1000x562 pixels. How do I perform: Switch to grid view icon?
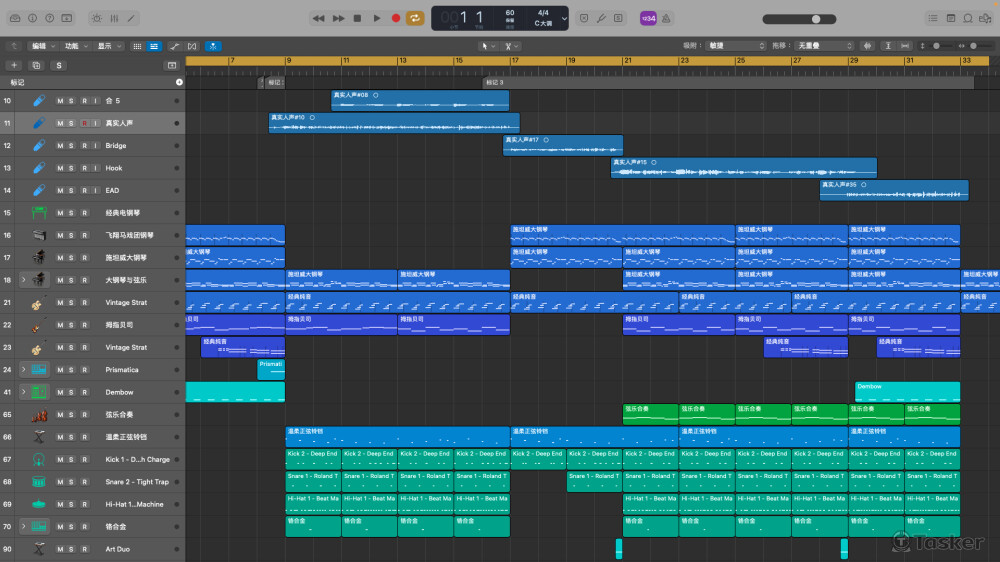pyautogui.click(x=137, y=46)
